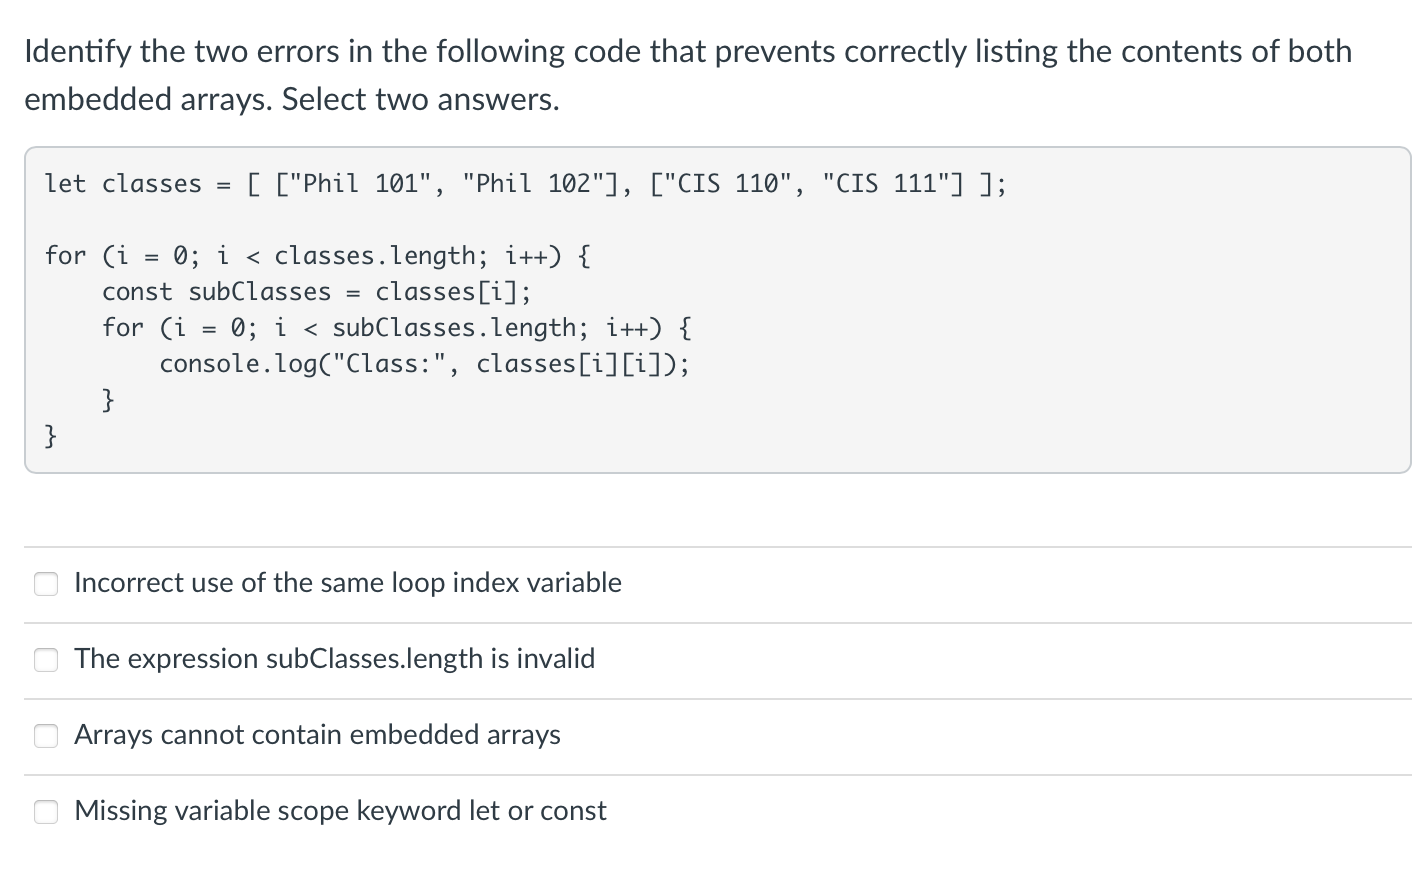
Task: Click the console.log statement line
Action: 424,363
